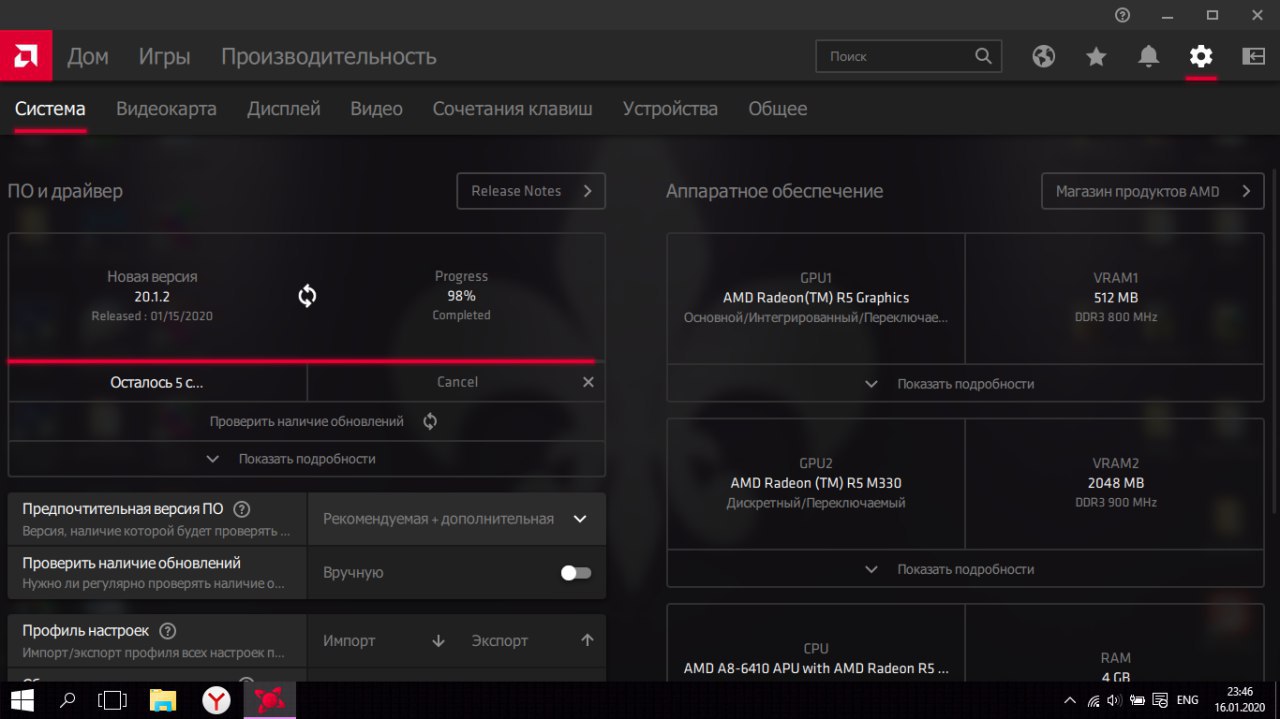Click the red download progress bar

pyautogui.click(x=301, y=361)
